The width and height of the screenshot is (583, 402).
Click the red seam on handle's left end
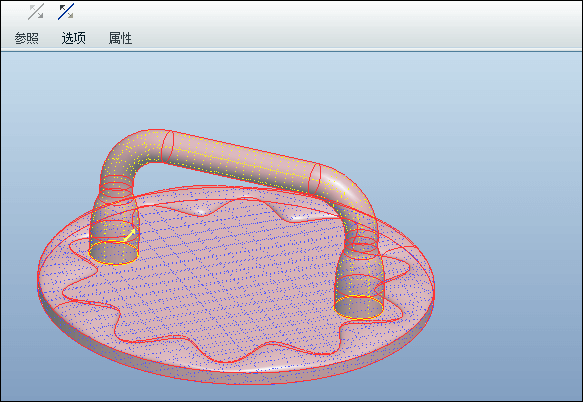(166, 147)
